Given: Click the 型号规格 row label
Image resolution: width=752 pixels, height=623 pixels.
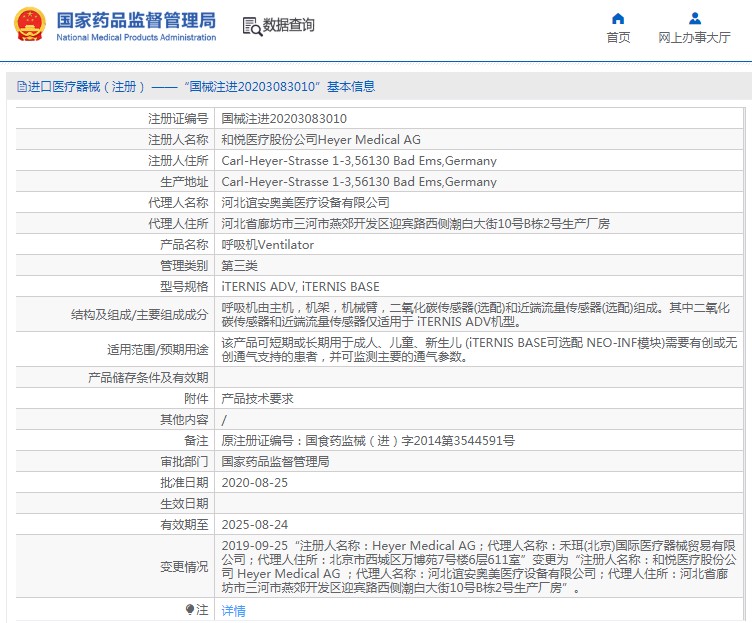Looking at the screenshot, I should (184, 287).
